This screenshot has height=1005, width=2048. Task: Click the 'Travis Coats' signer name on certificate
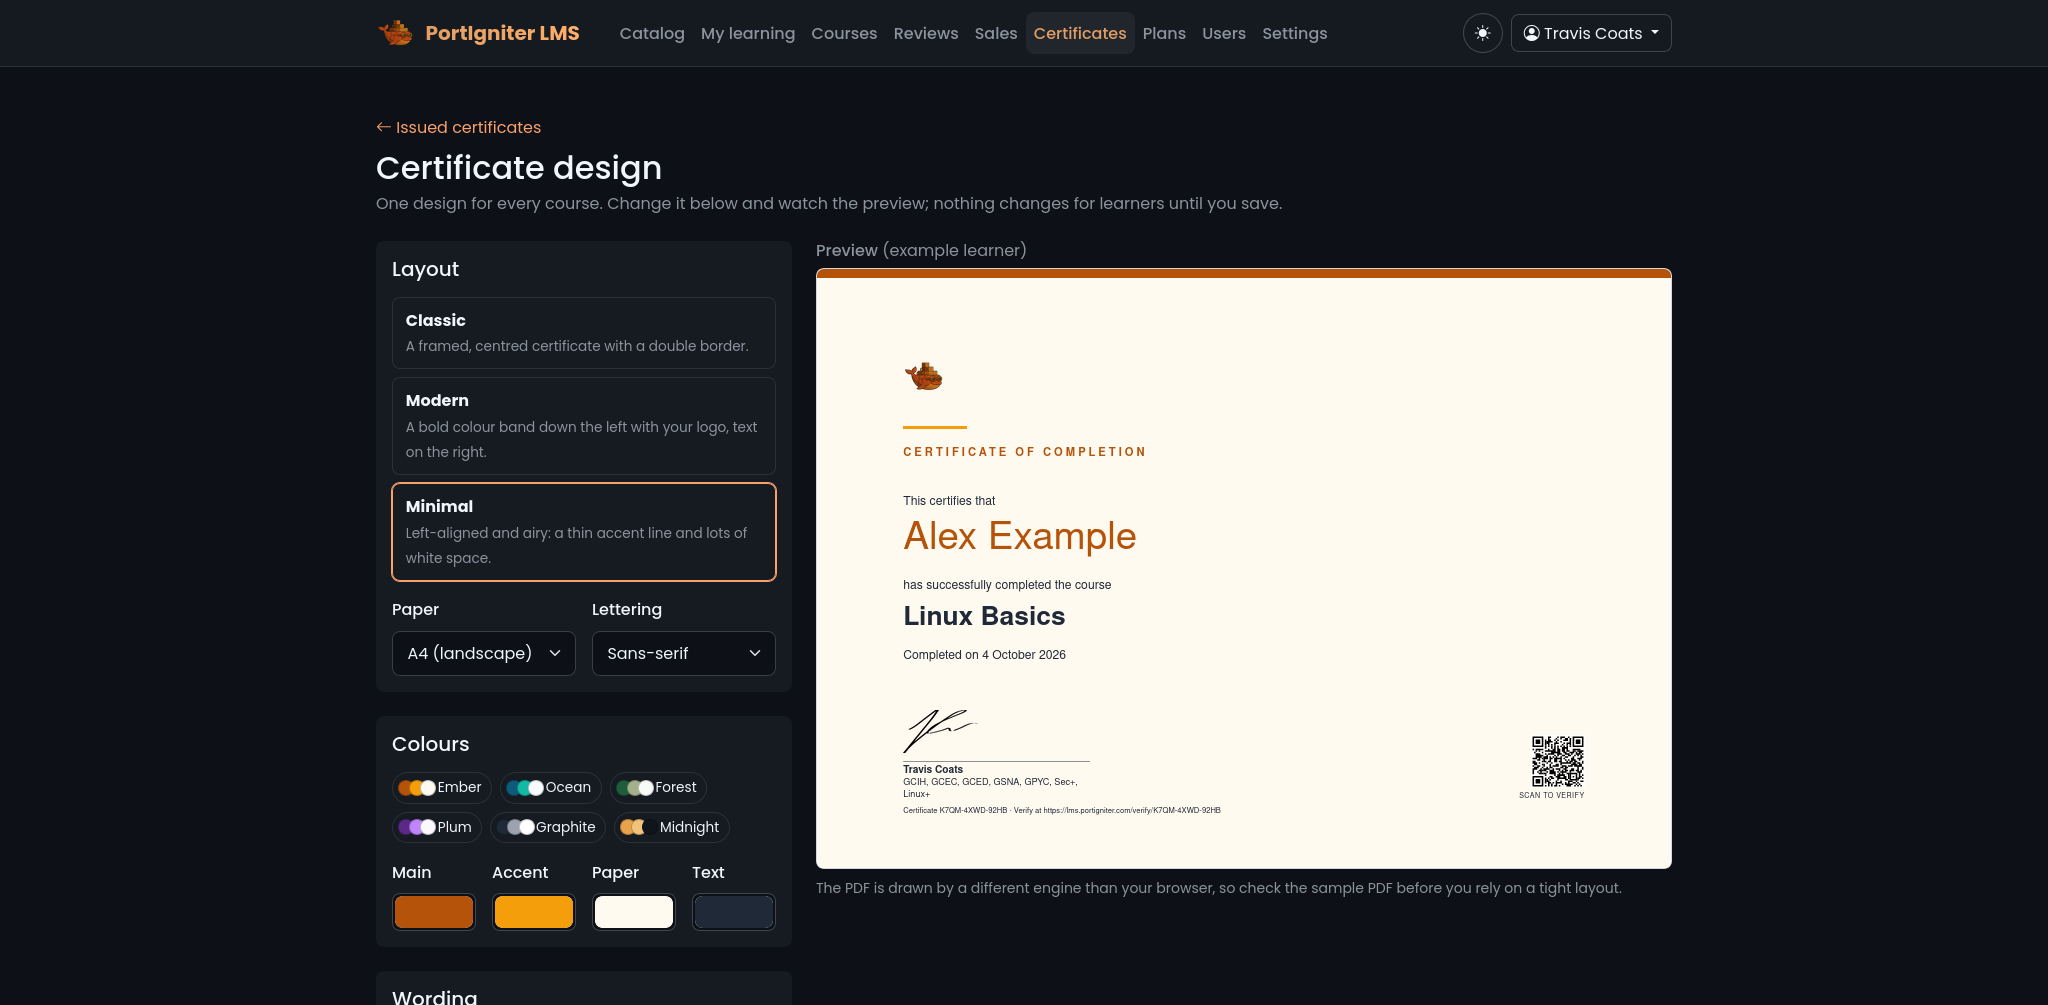coord(933,769)
